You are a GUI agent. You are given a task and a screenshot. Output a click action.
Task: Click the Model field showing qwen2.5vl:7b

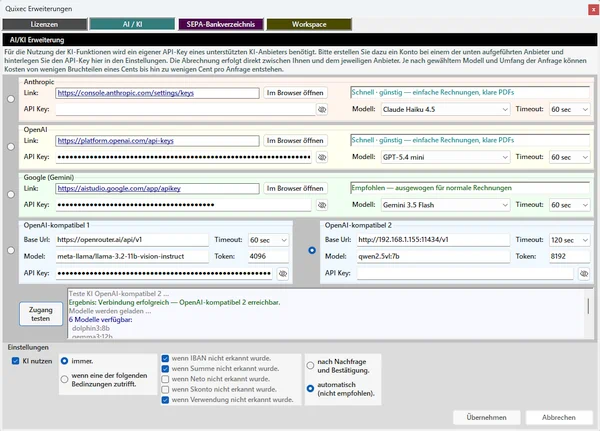tap(433, 256)
